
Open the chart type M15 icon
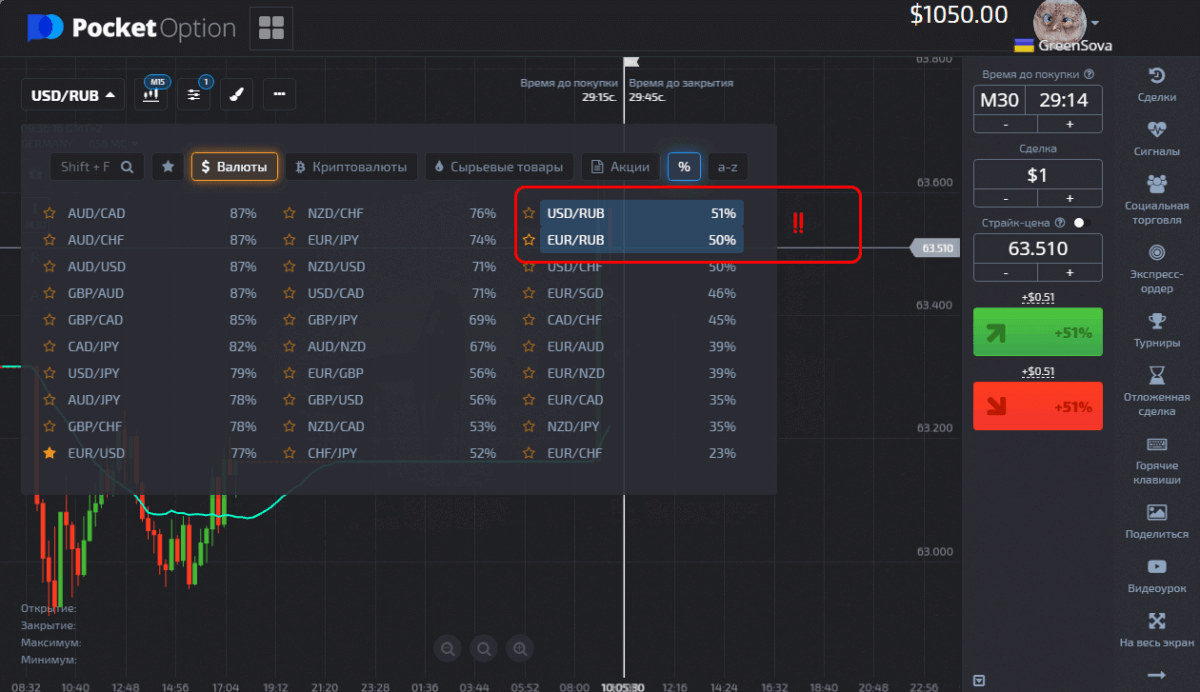(x=151, y=95)
